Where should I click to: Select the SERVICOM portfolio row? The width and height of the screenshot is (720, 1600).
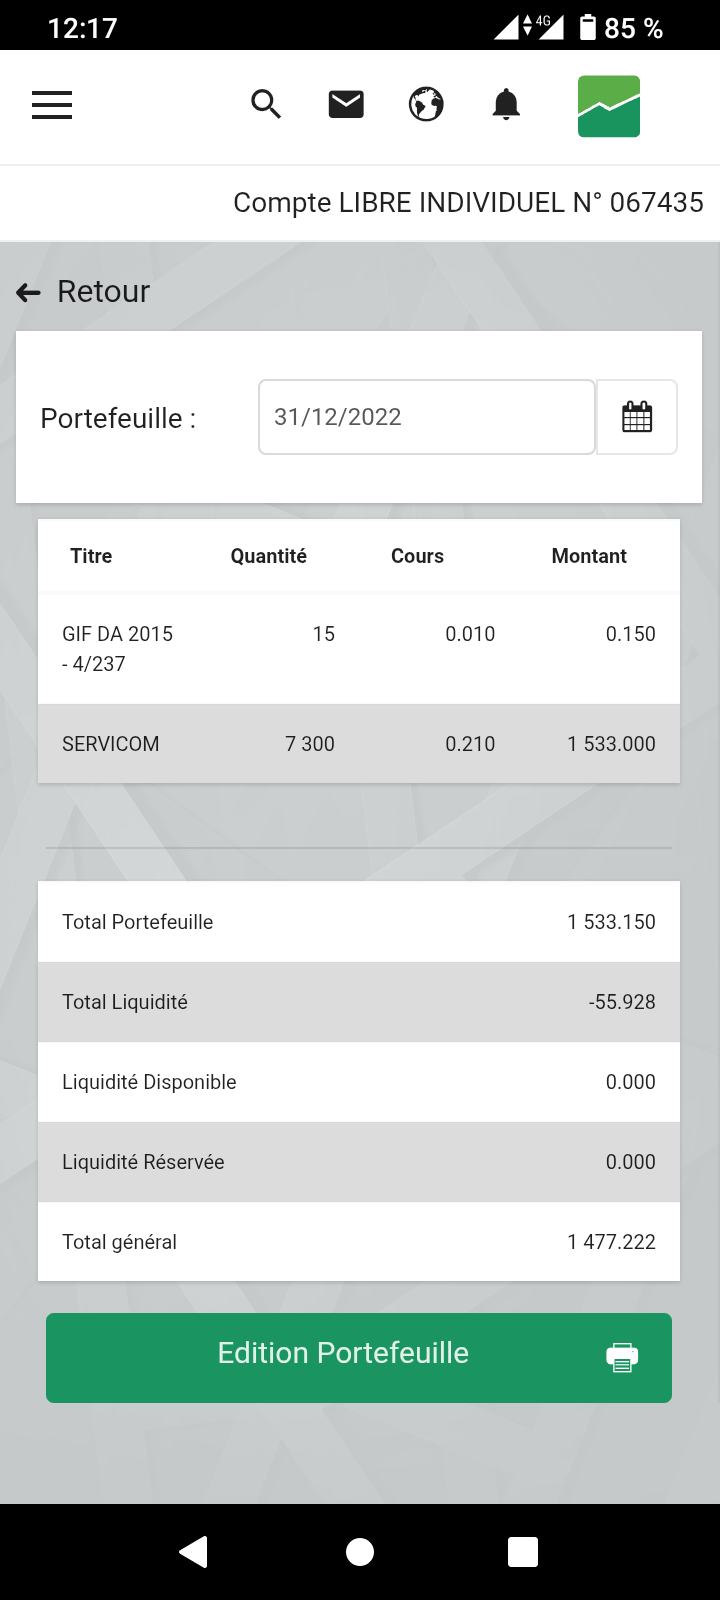(359, 744)
